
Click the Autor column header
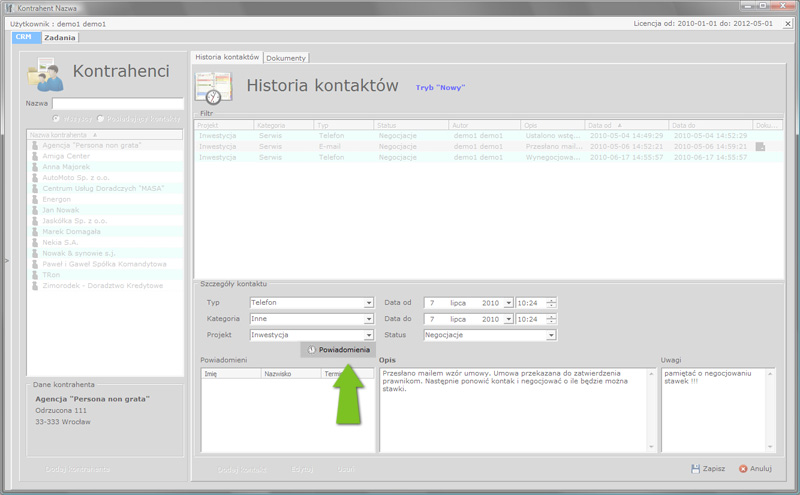point(484,125)
